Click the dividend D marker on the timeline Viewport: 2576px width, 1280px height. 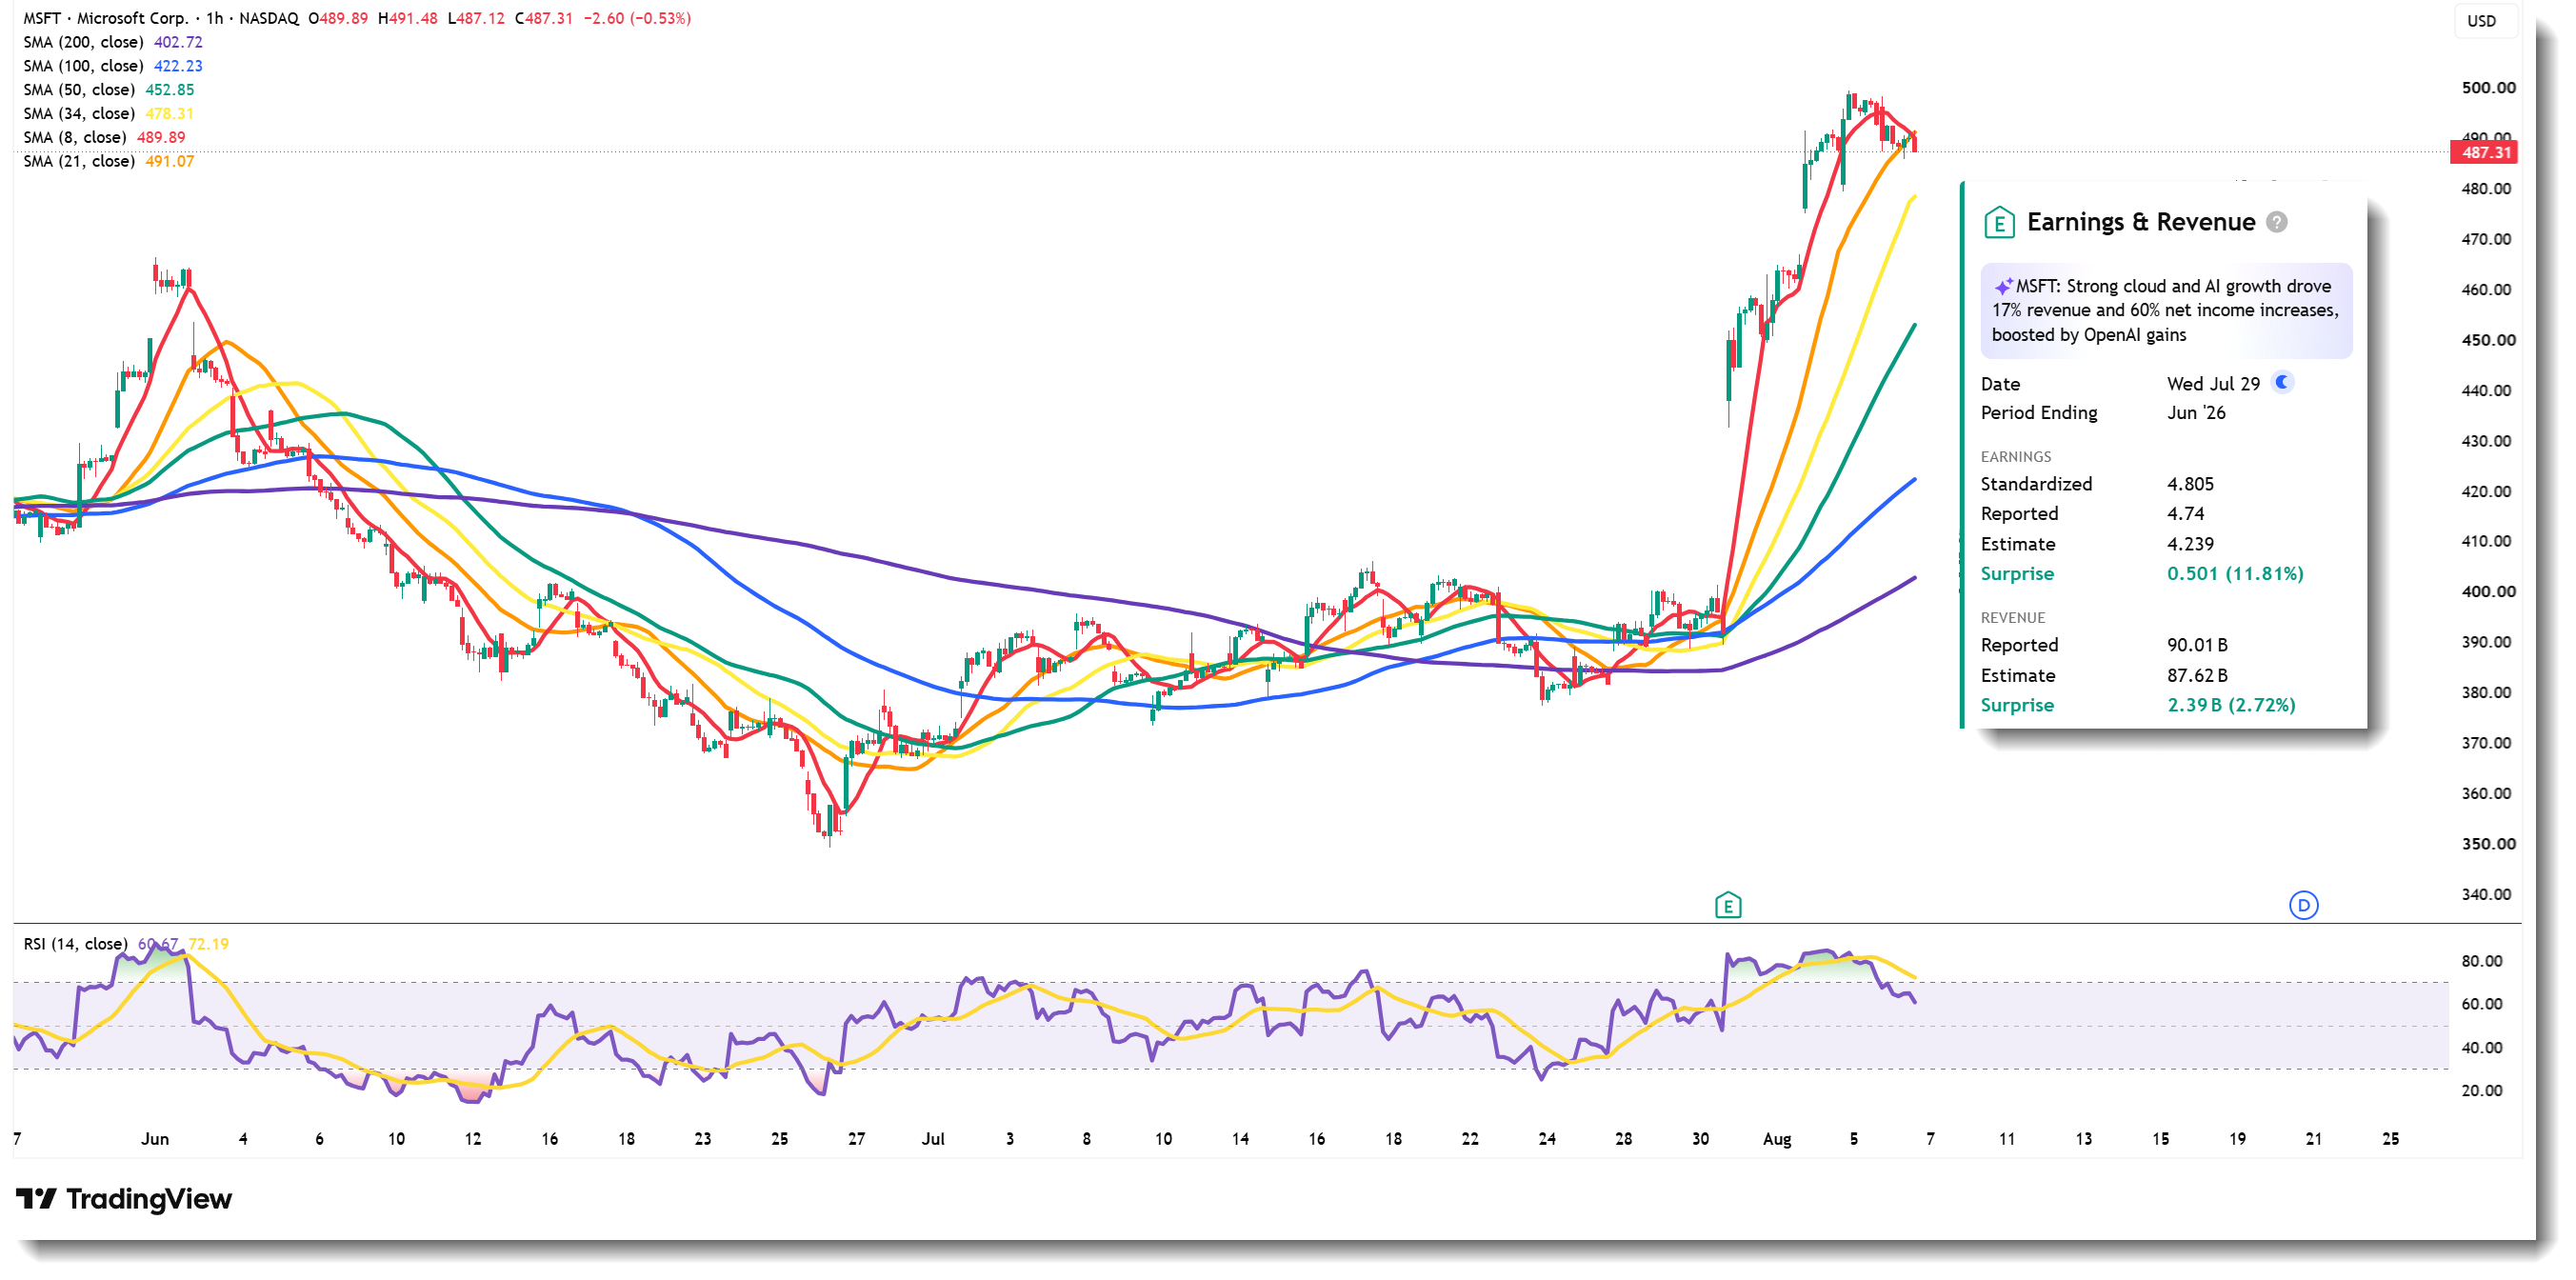point(2303,905)
